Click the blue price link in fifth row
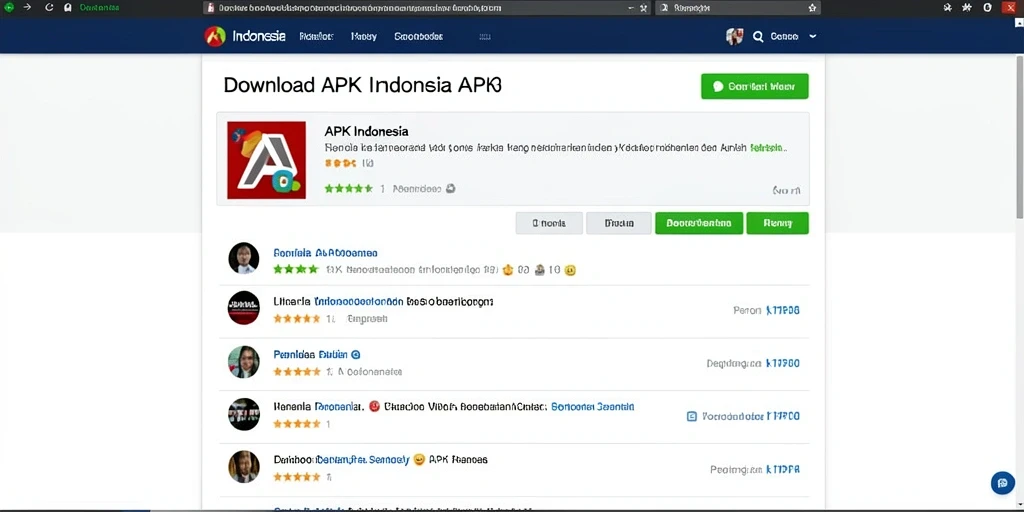This screenshot has width=1024, height=512. (x=782, y=469)
